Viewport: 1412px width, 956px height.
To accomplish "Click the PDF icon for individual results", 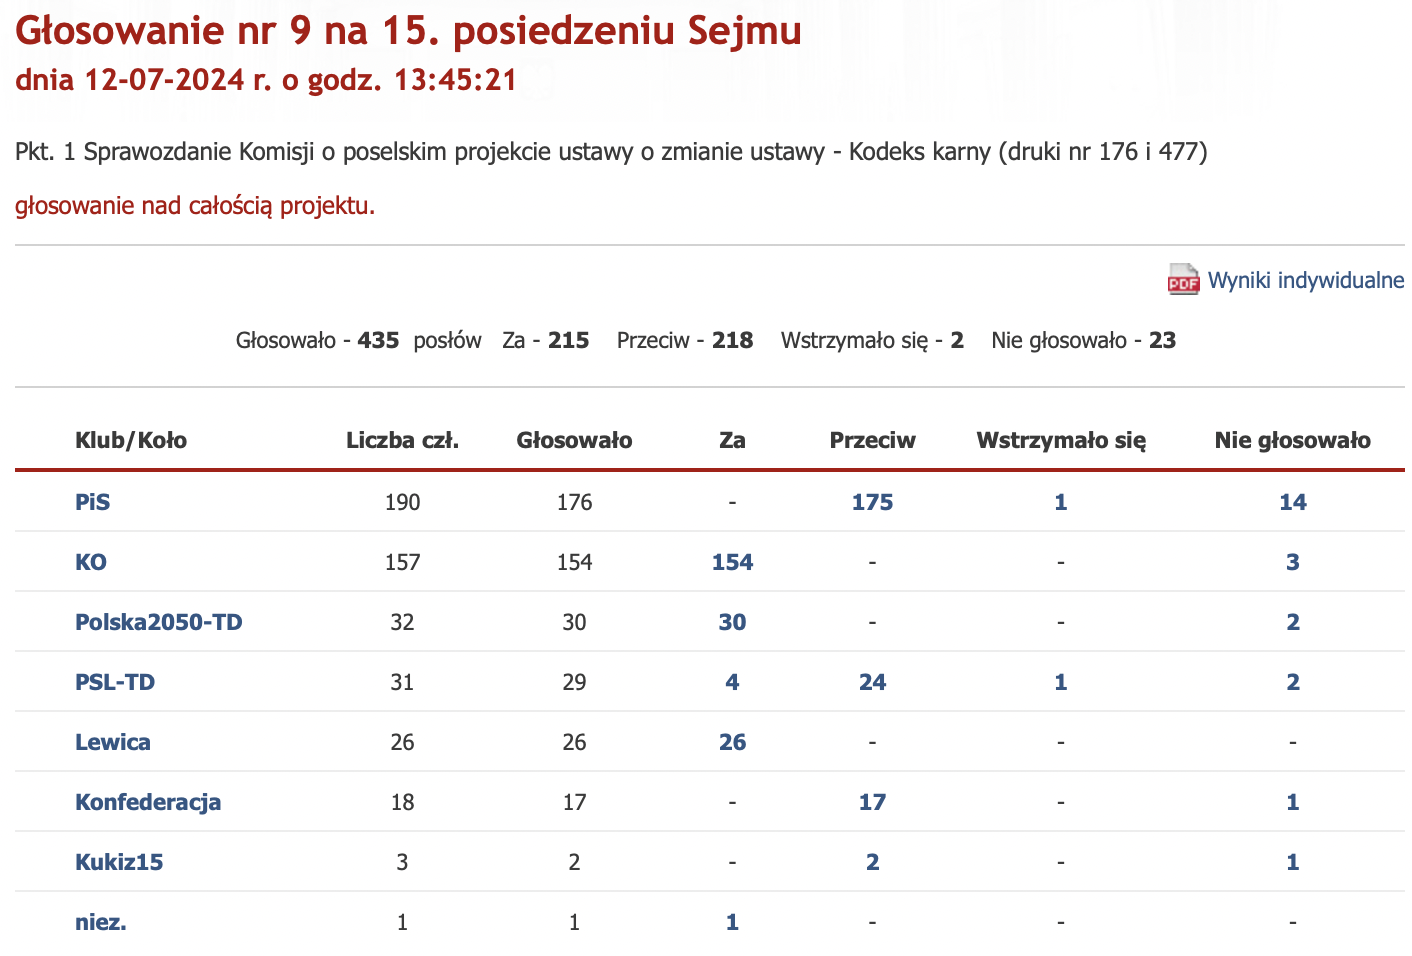I will click(1183, 280).
